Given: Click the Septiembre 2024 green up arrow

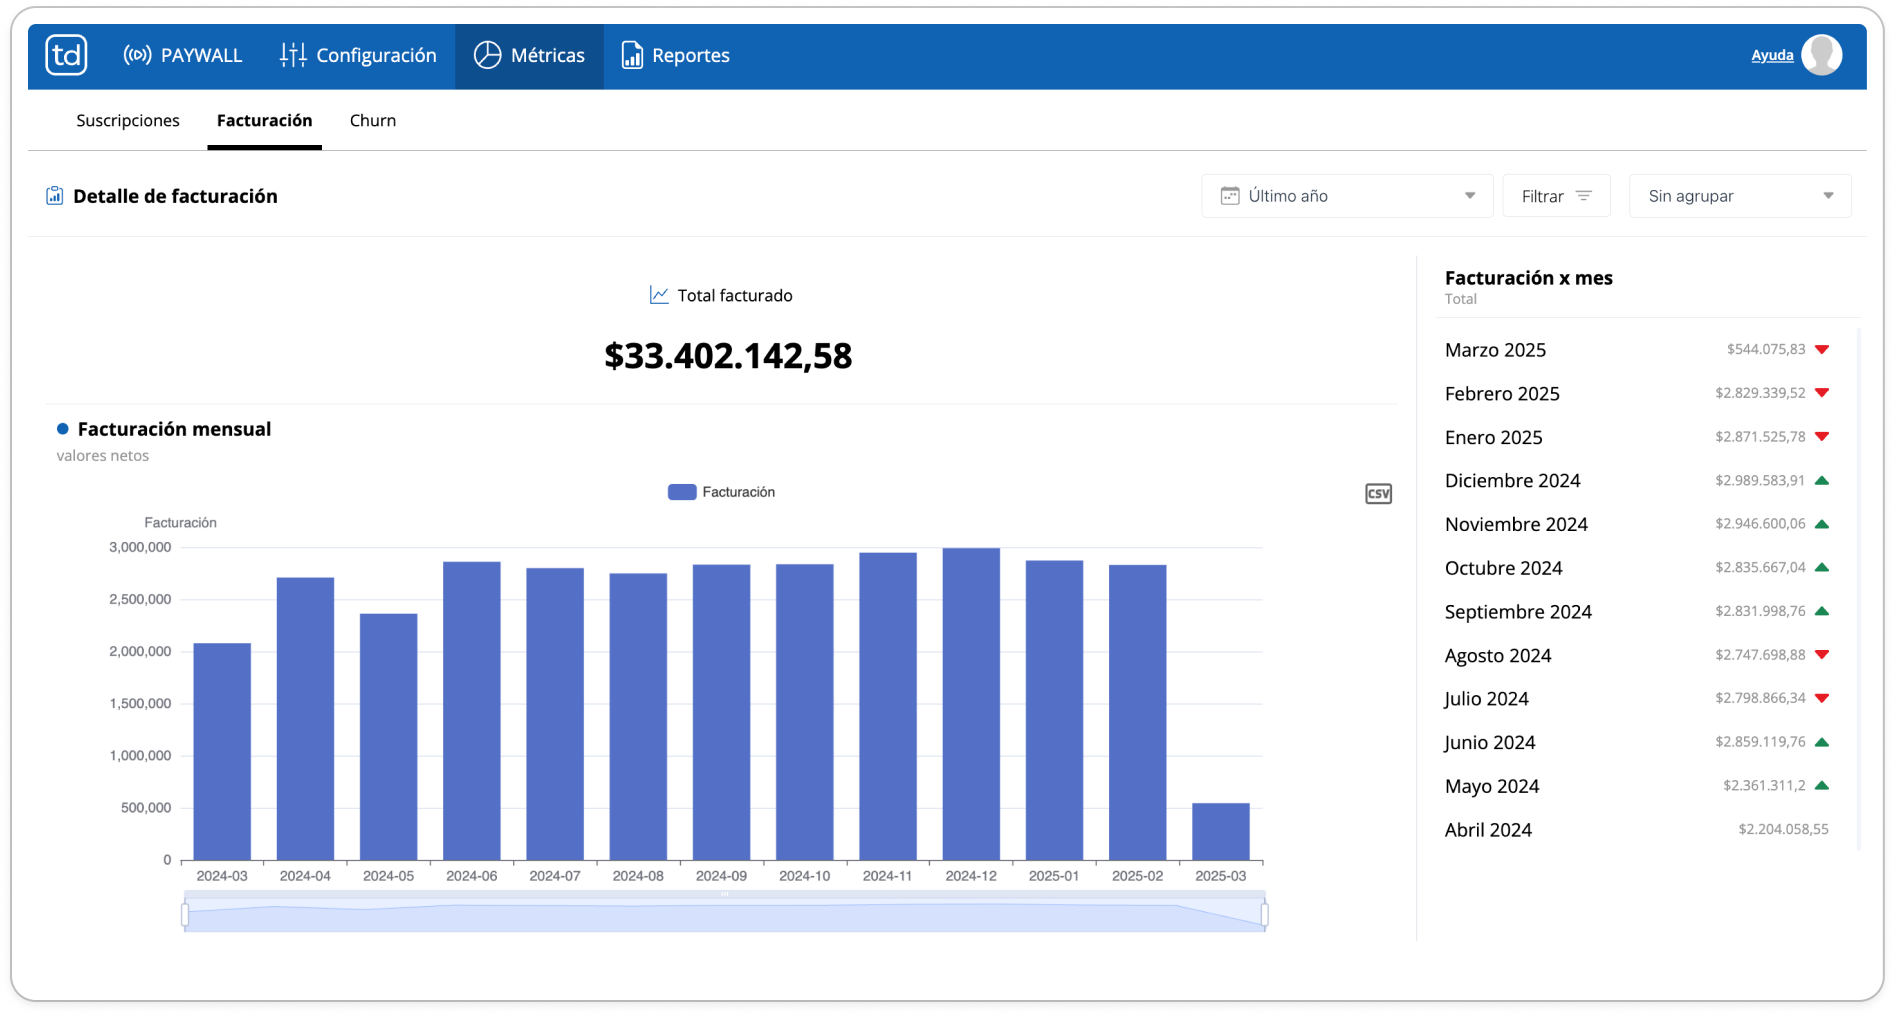Looking at the screenshot, I should coord(1822,611).
